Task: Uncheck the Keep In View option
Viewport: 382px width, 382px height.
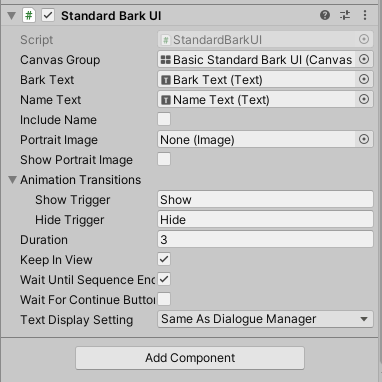Action: click(164, 259)
